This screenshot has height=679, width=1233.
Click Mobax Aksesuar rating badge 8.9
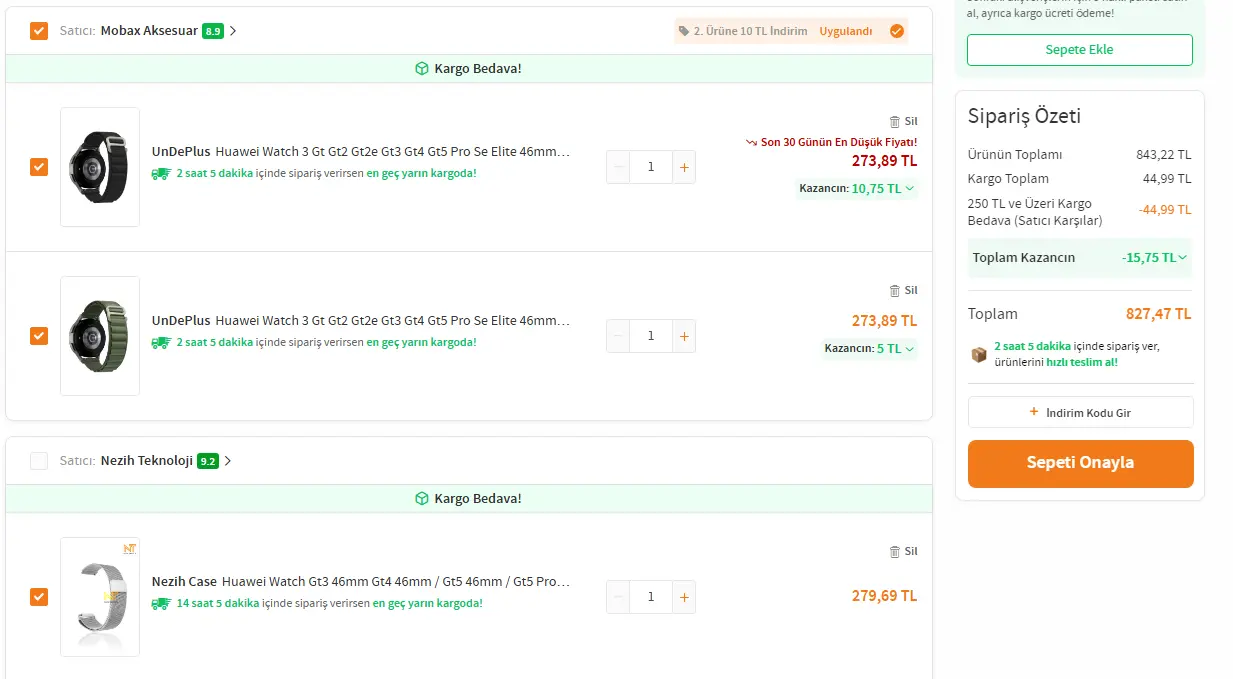[213, 31]
